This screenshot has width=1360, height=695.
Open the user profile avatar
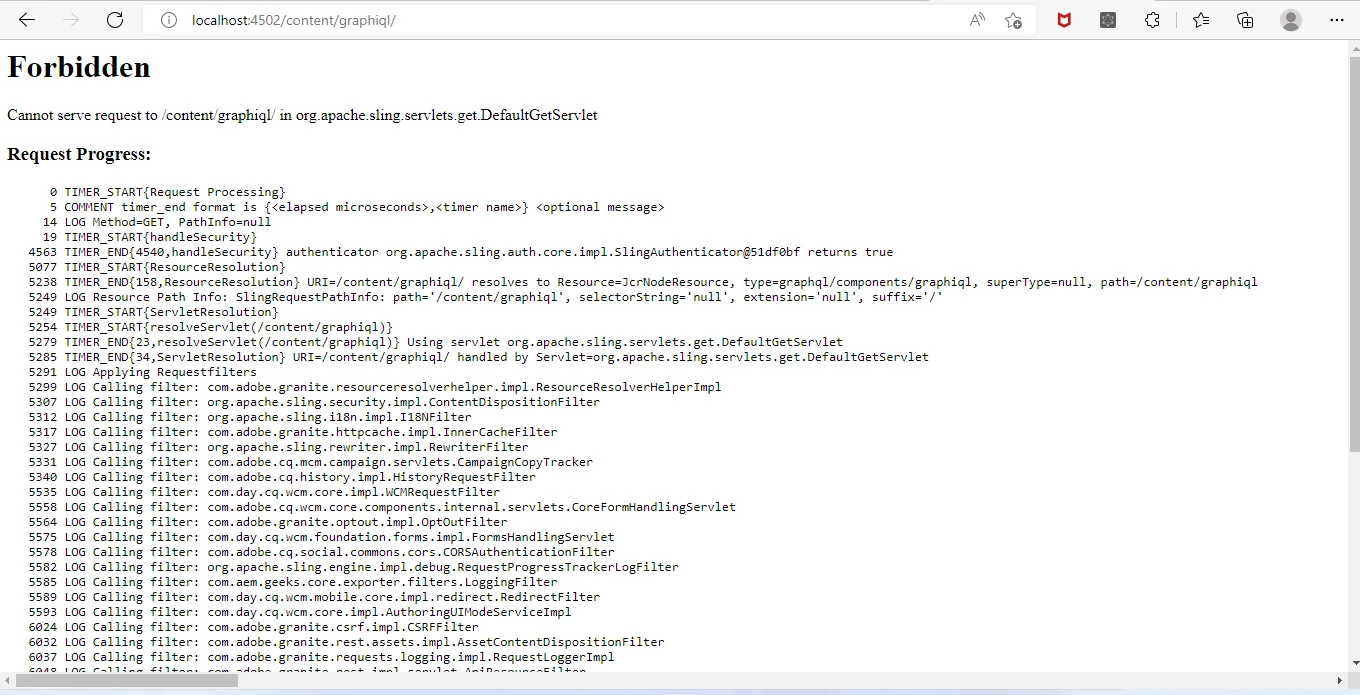(1291, 20)
